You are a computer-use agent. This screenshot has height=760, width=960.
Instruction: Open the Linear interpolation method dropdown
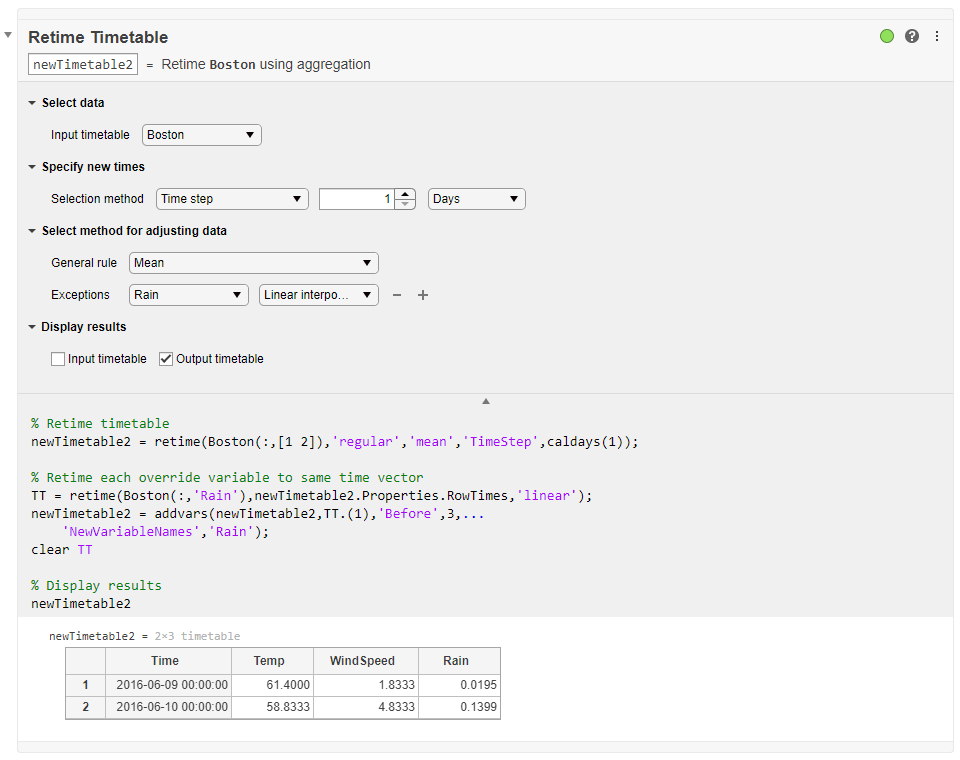[318, 295]
